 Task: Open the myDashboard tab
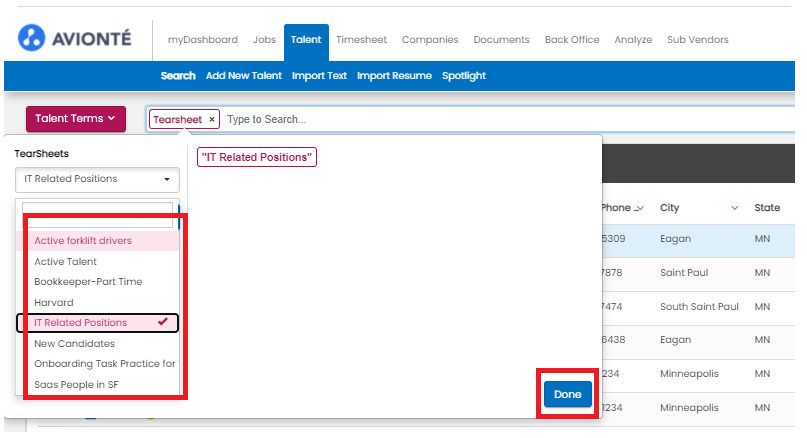203,40
